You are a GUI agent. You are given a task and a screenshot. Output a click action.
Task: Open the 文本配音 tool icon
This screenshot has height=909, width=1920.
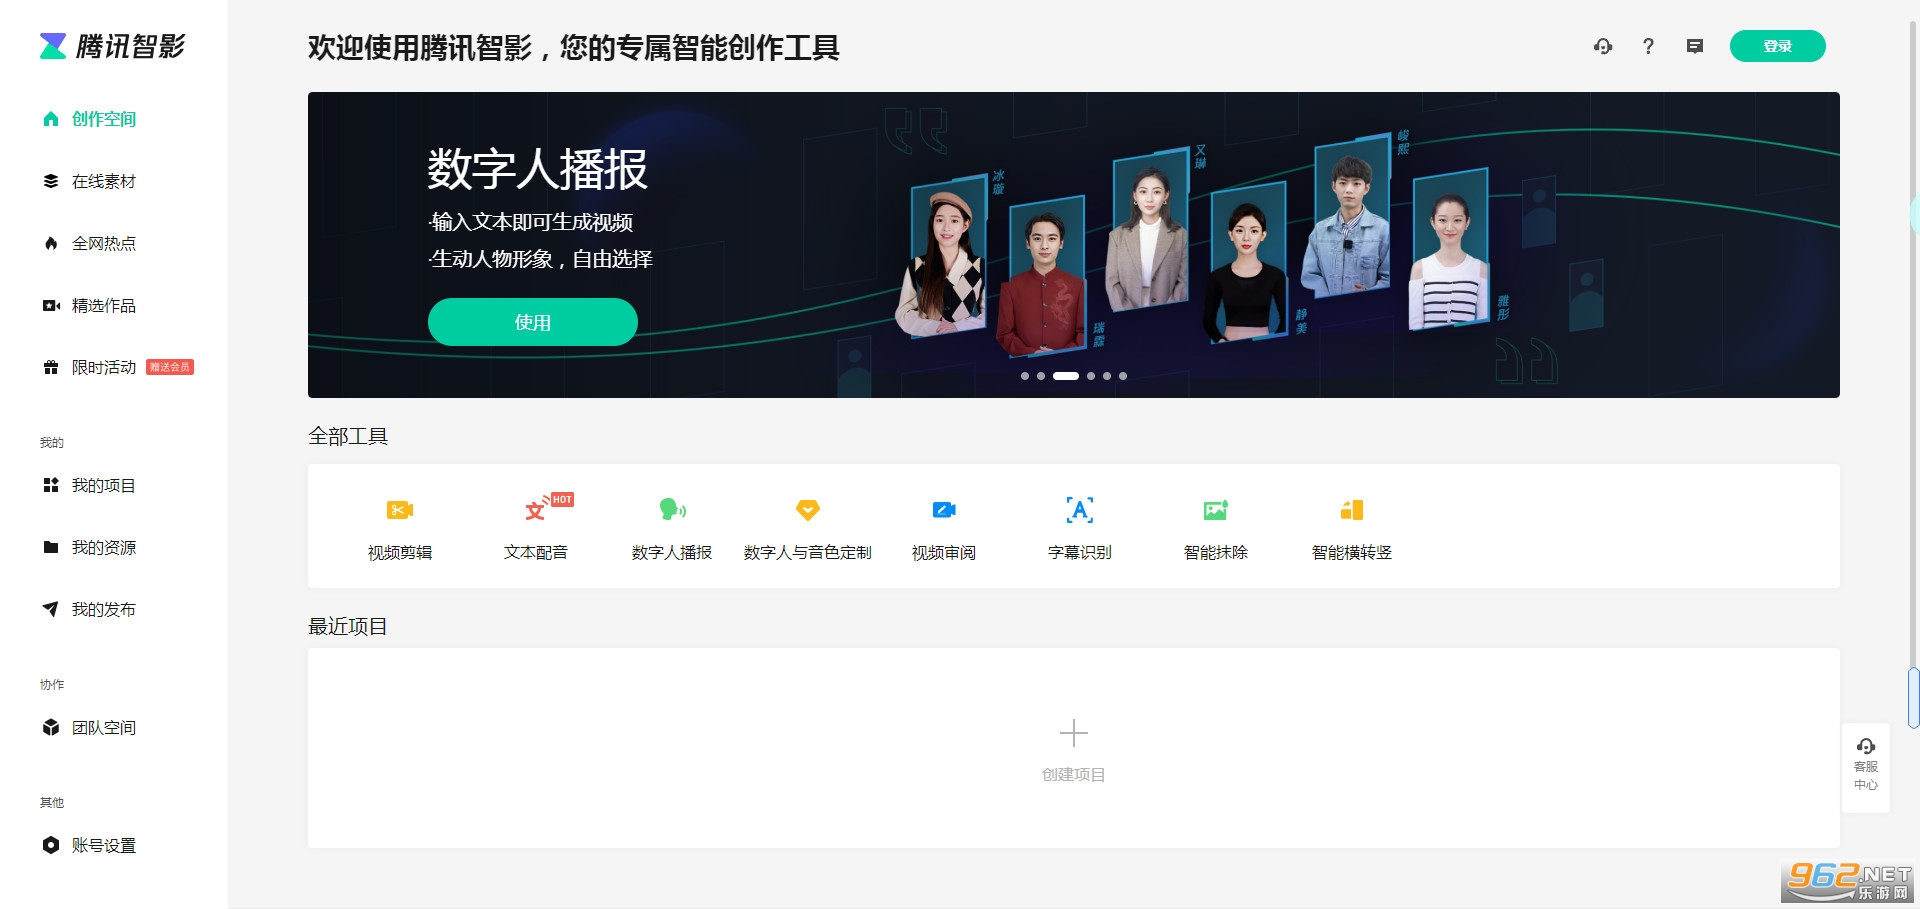(536, 510)
